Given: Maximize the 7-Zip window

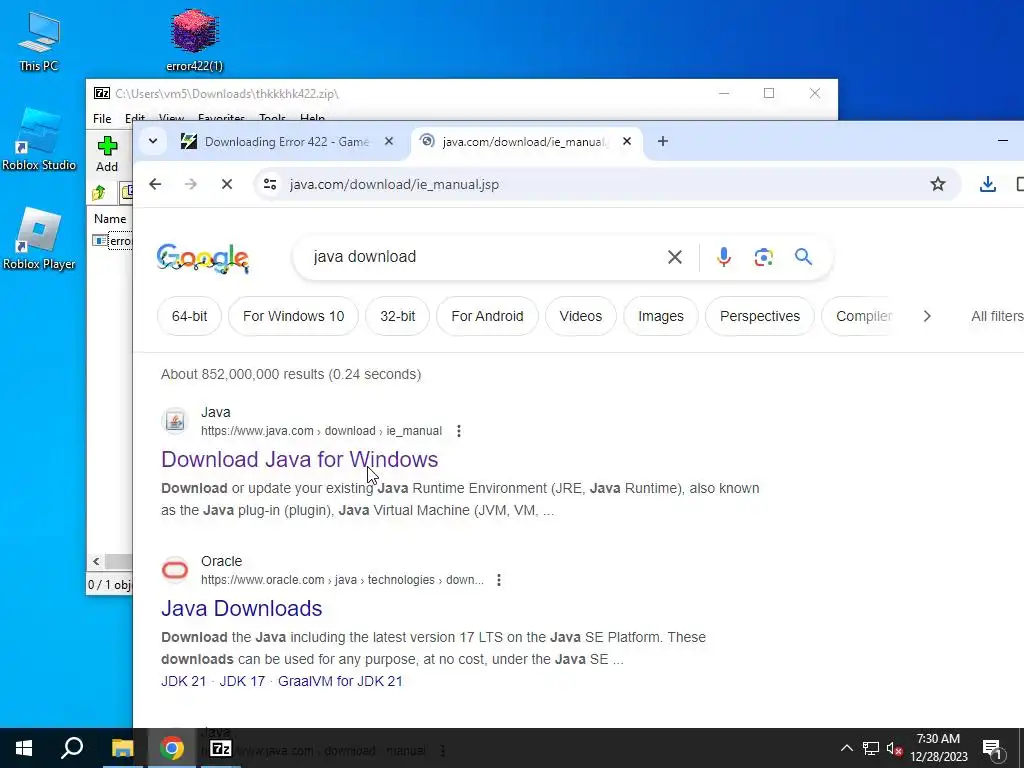Looking at the screenshot, I should tap(769, 93).
